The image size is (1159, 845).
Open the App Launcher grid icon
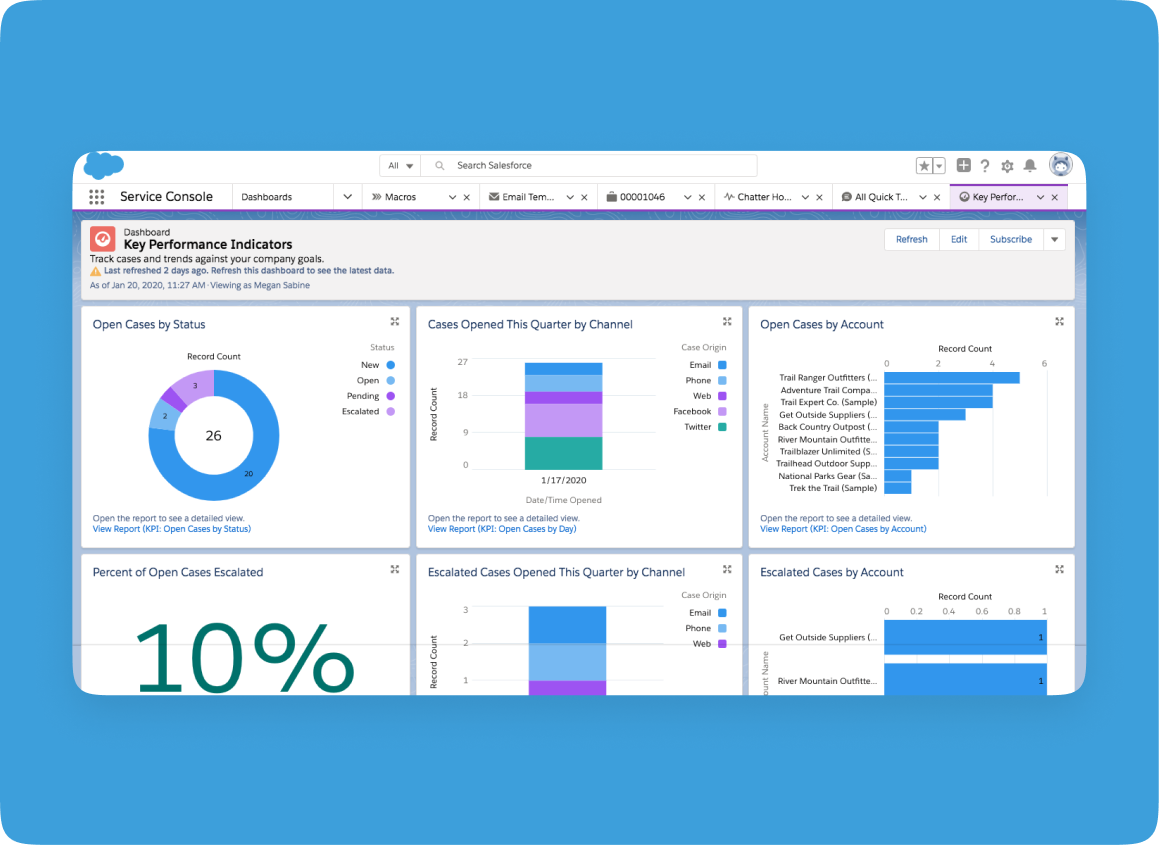[x=96, y=197]
